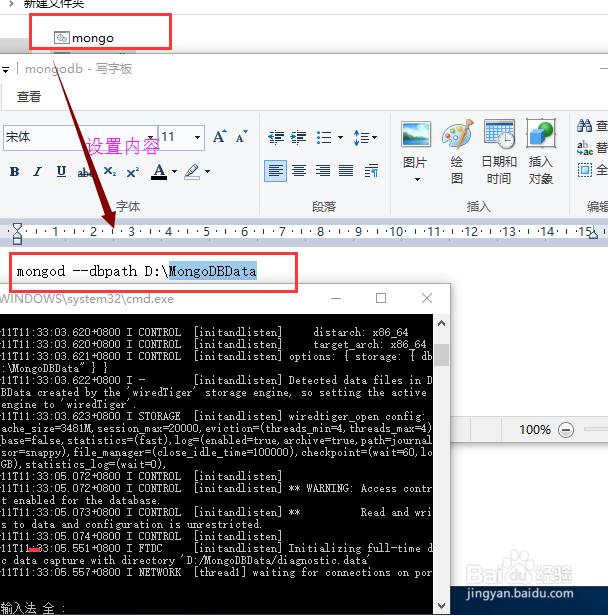
Task: Click the shrink font icon
Action: point(241,136)
